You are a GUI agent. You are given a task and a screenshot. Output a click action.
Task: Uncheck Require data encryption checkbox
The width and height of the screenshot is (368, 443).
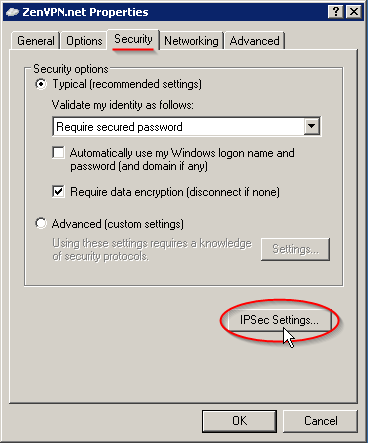tap(59, 192)
